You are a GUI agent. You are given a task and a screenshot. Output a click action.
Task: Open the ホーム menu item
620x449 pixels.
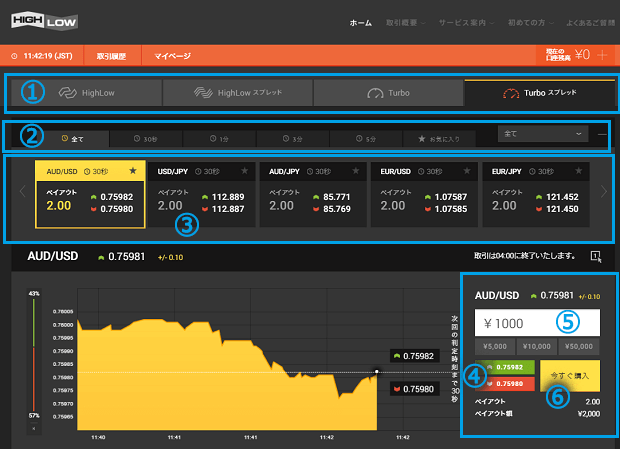[x=360, y=23]
